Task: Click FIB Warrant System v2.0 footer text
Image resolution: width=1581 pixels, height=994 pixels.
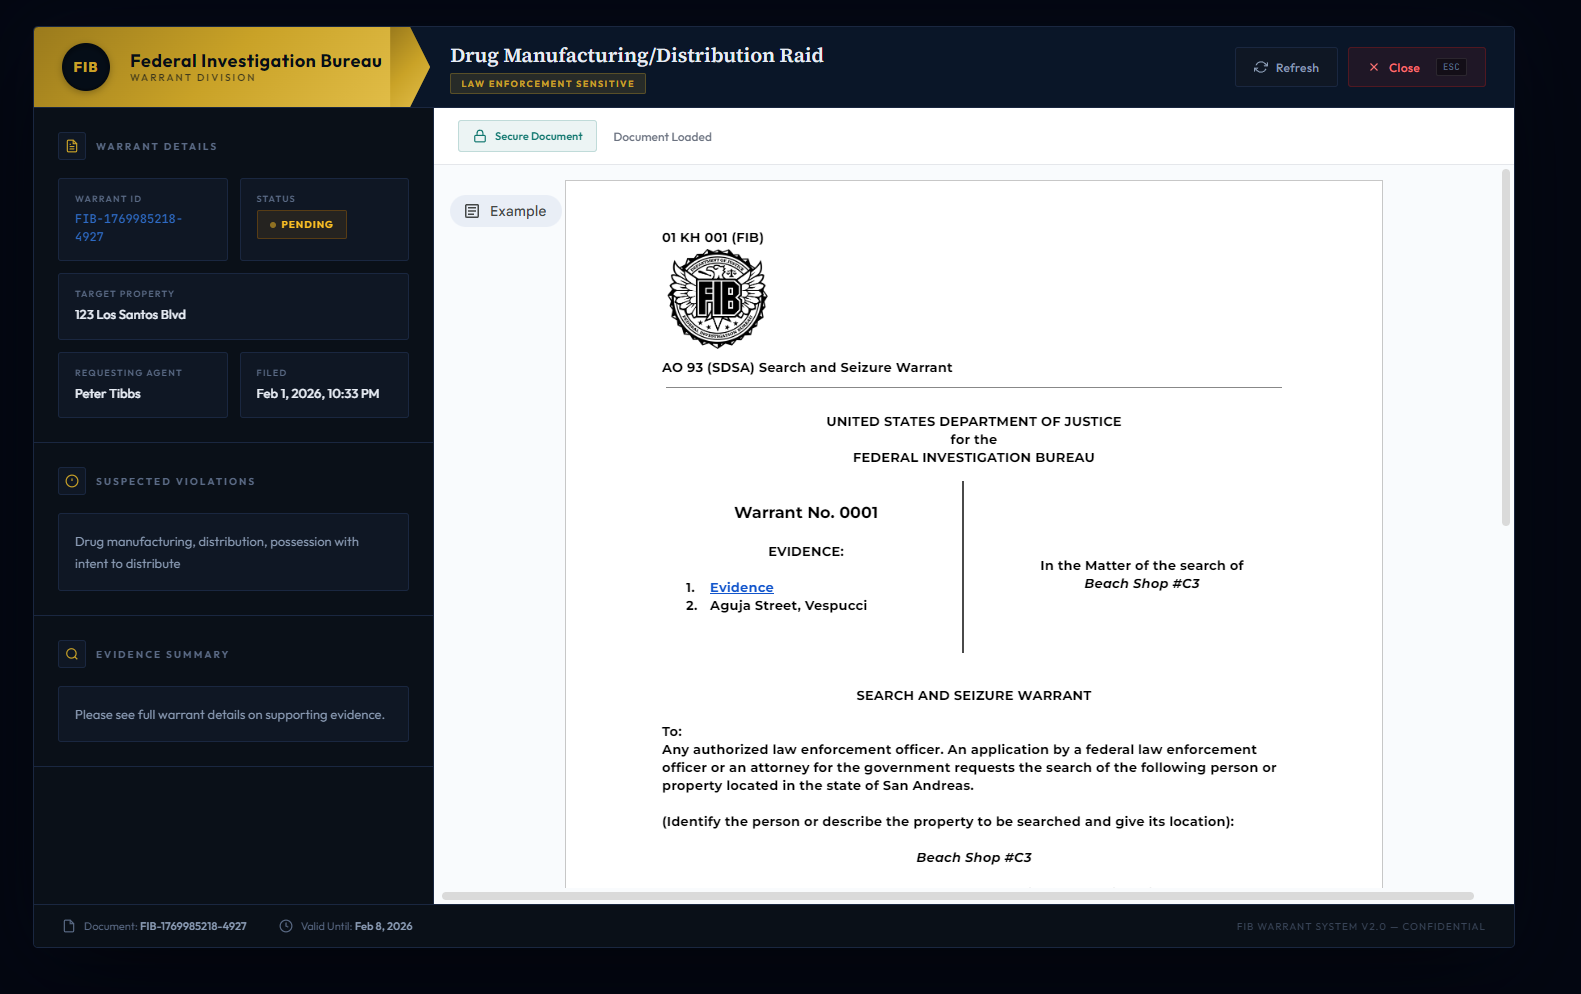Action: click(1361, 927)
